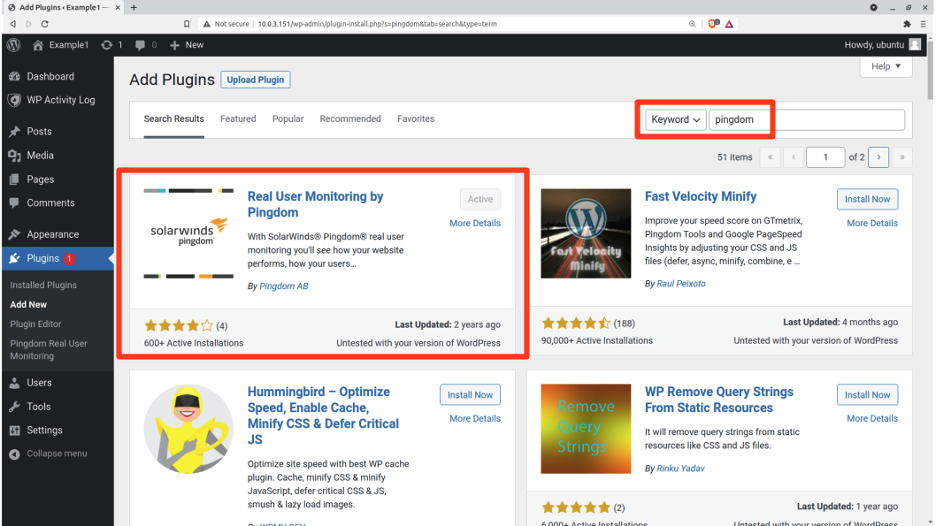Expand the Help panel

(886, 67)
